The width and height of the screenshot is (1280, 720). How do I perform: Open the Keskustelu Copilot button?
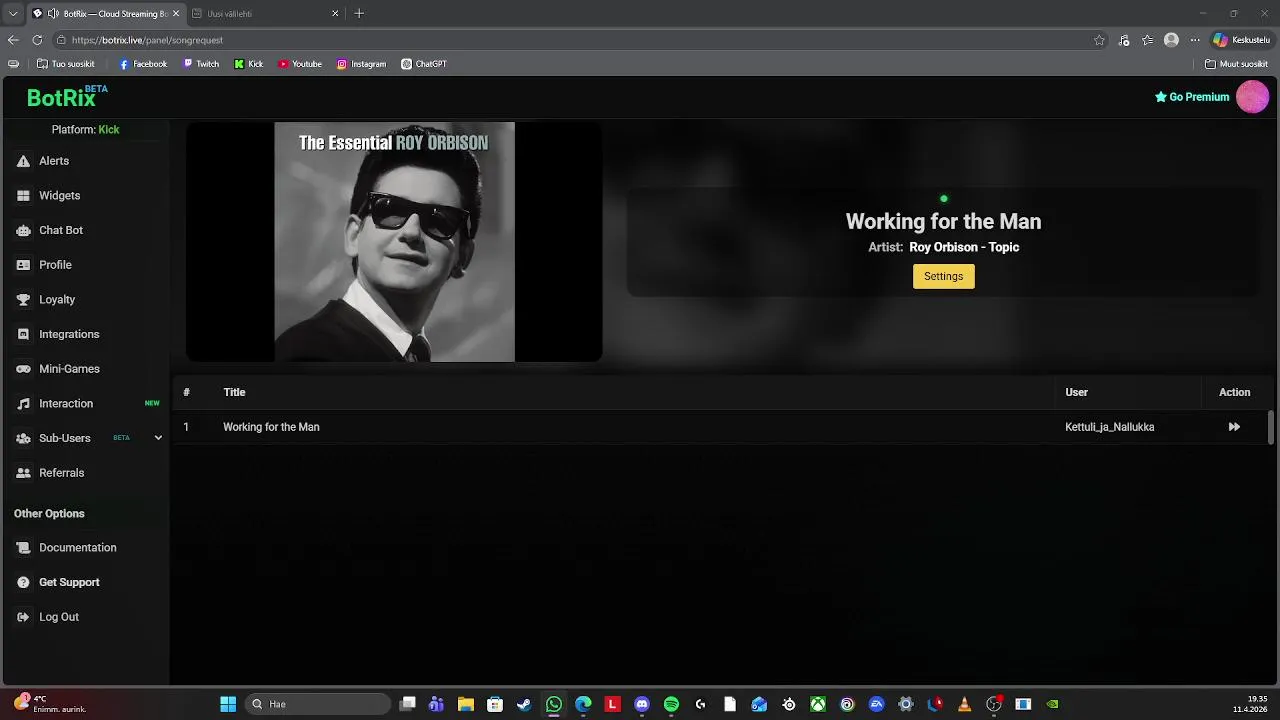click(x=1241, y=40)
